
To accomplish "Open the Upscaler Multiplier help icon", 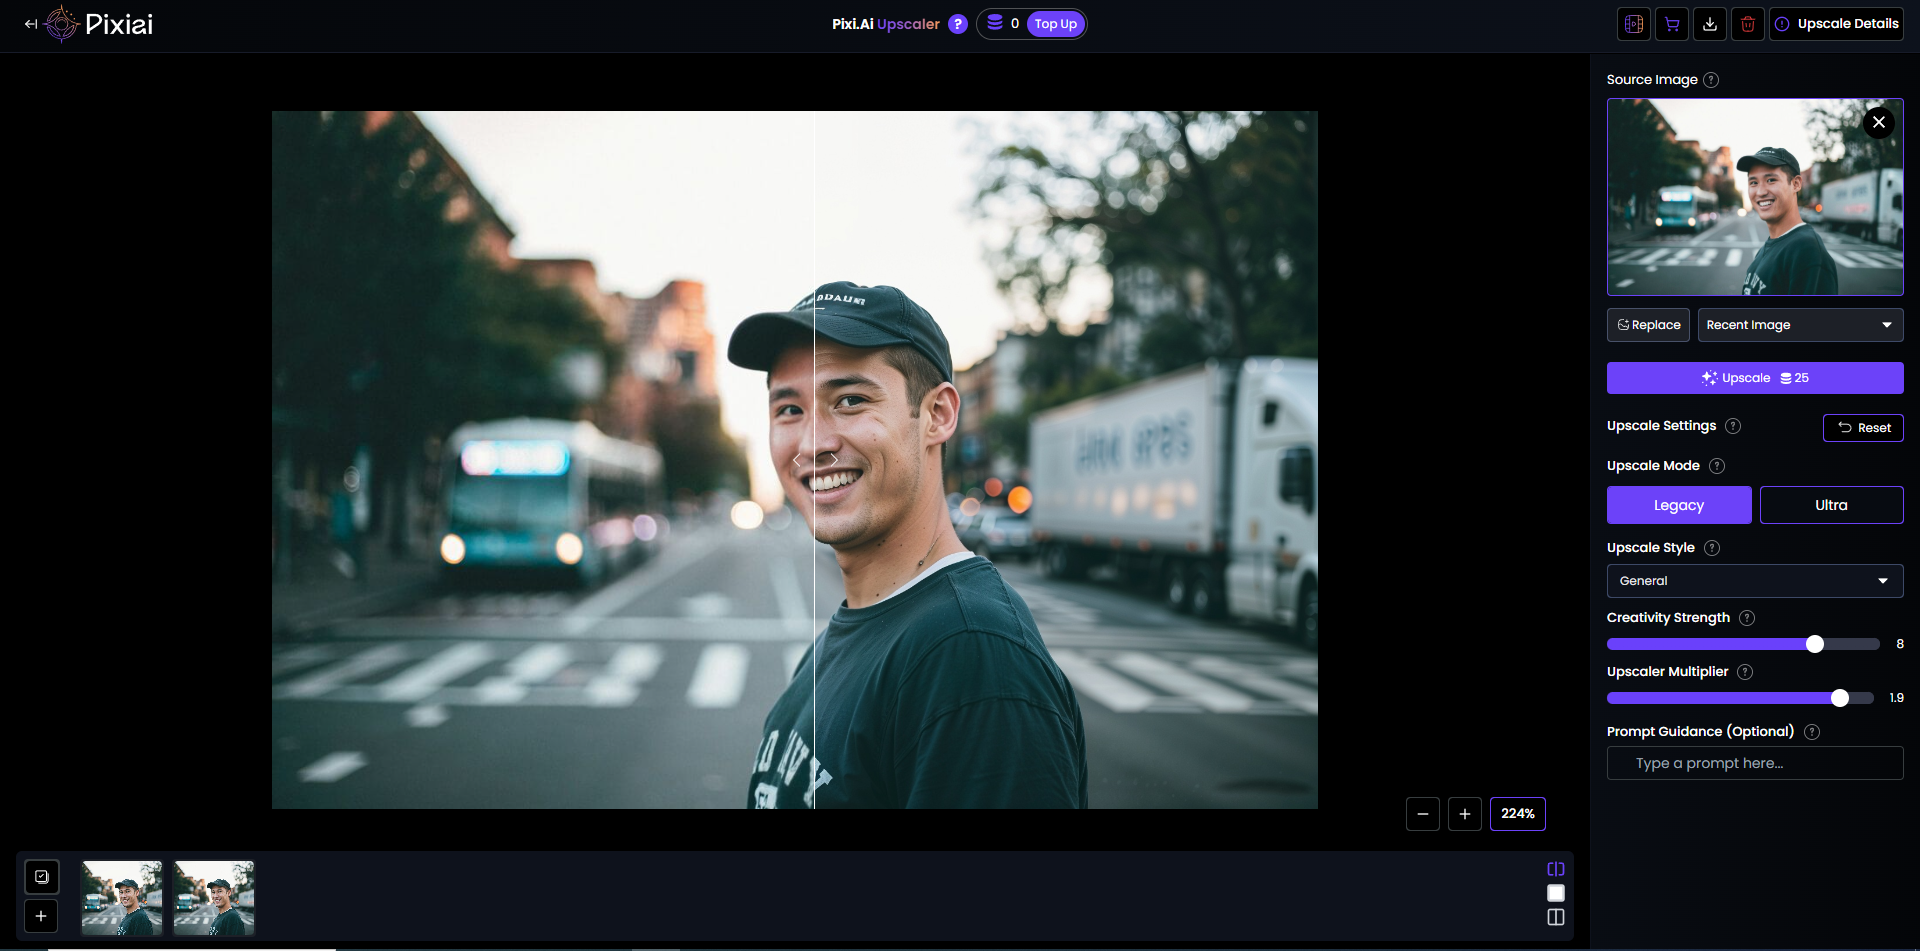I will point(1745,672).
